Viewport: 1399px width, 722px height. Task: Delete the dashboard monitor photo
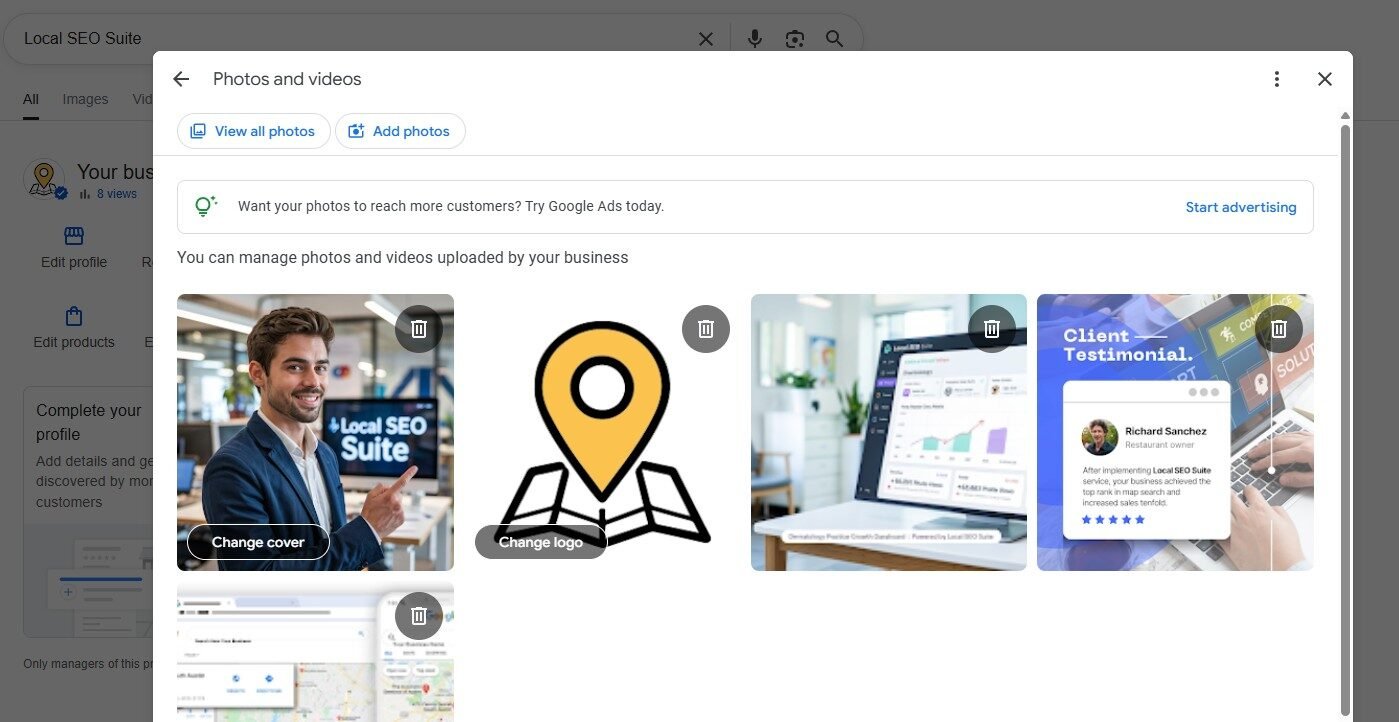[992, 329]
